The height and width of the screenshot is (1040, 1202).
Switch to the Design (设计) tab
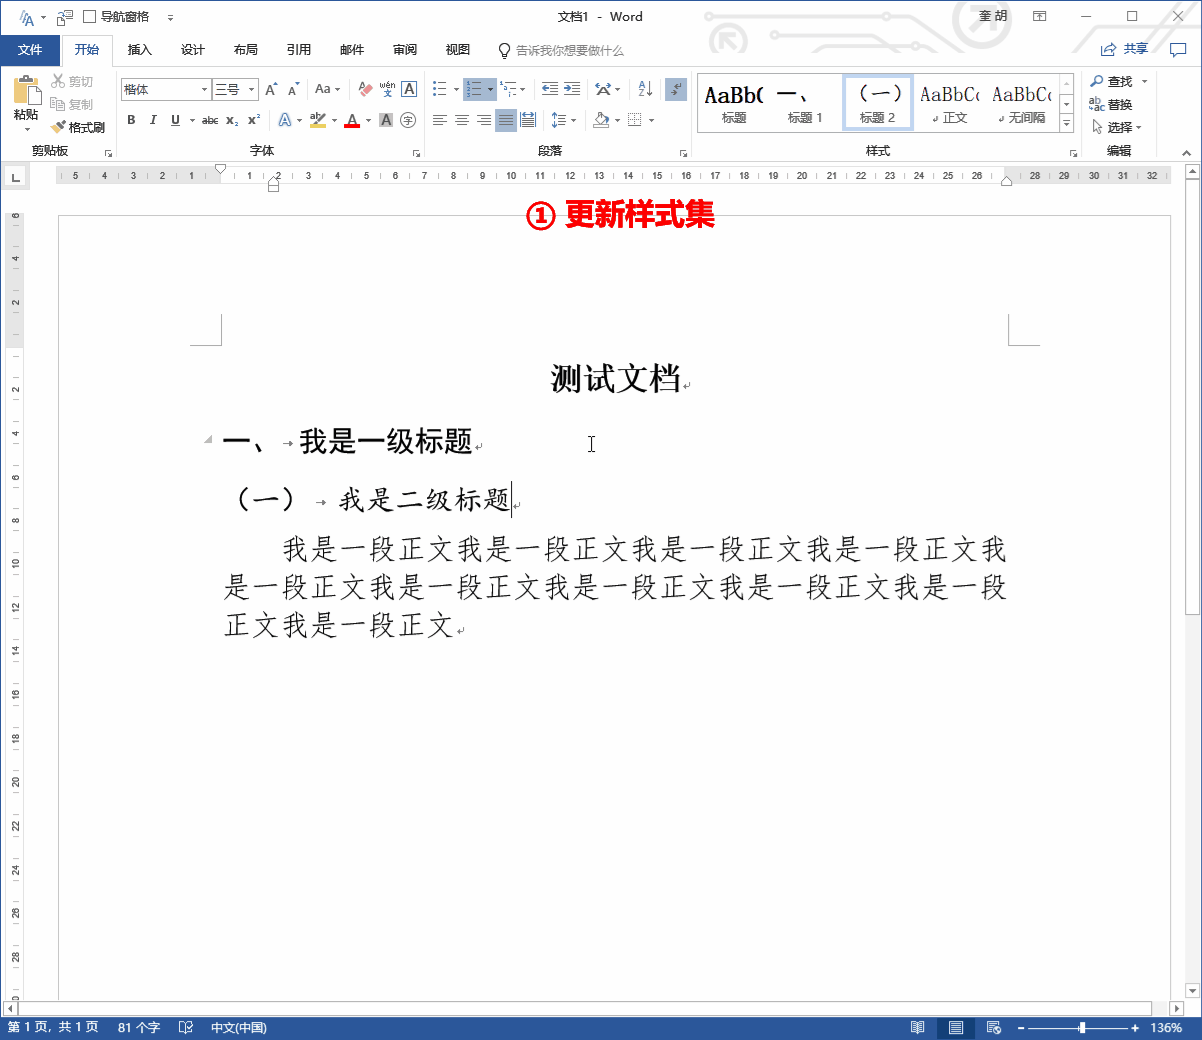pos(193,50)
